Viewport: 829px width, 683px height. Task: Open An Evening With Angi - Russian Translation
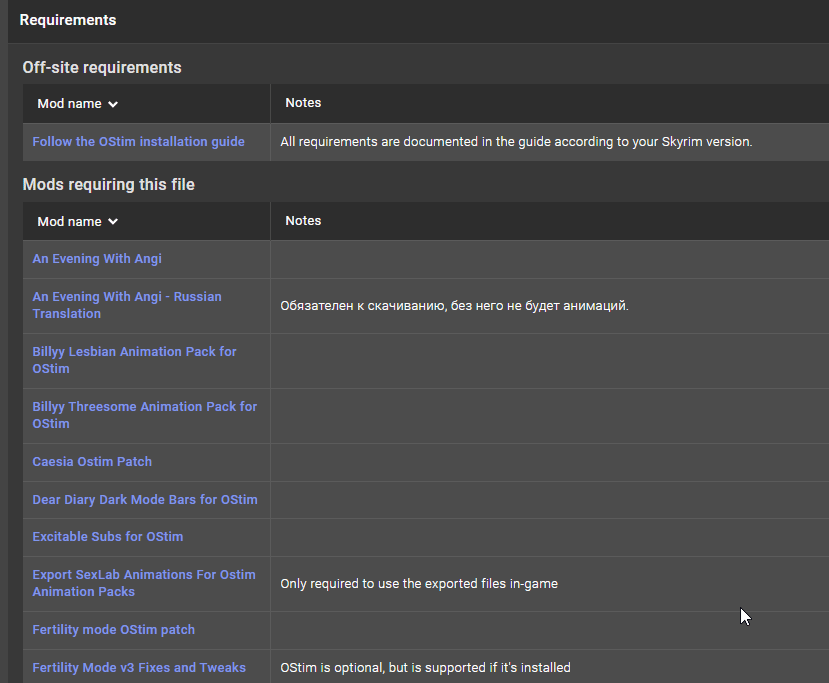127,305
